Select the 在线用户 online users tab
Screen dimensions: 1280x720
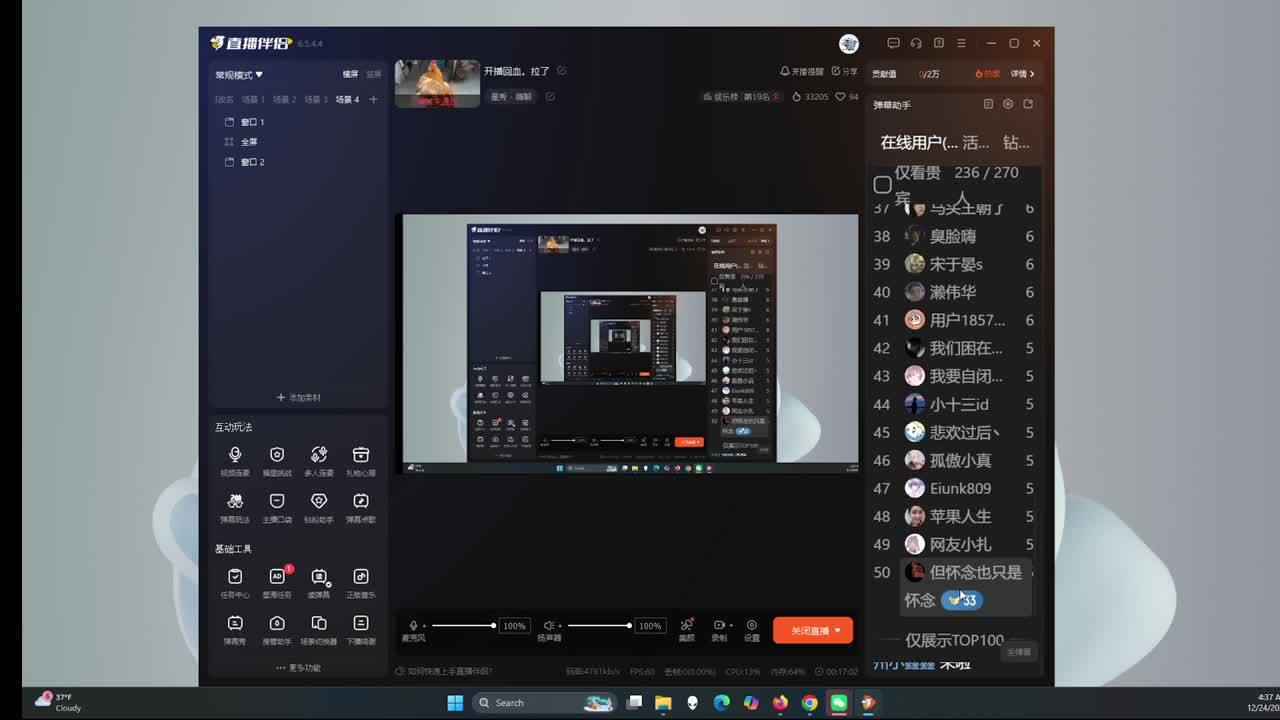click(918, 143)
